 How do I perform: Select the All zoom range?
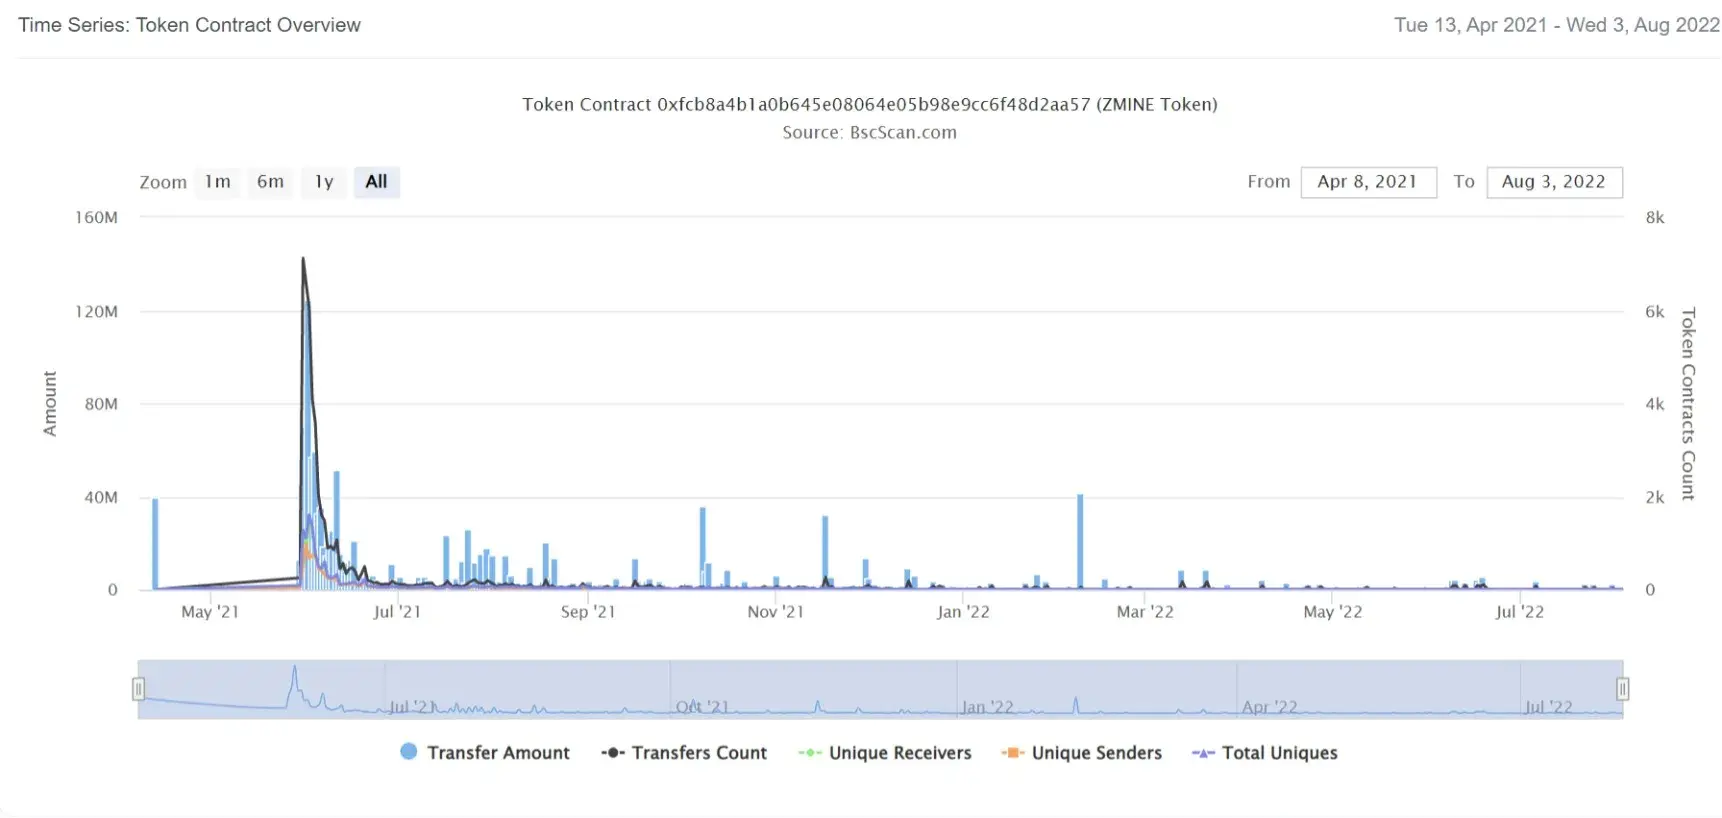(376, 182)
